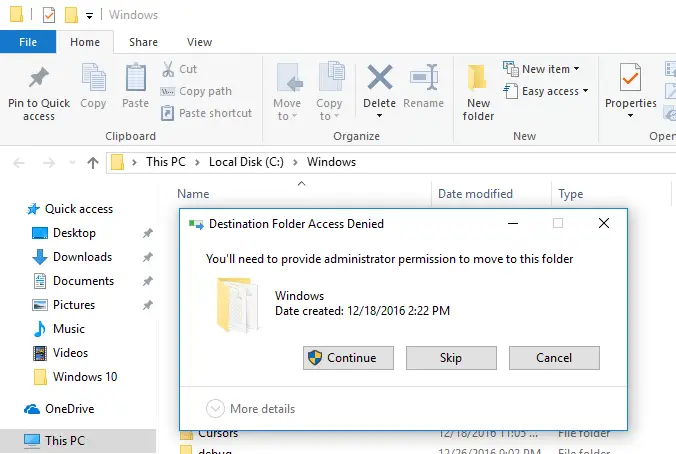Click the new folder quick-access toolbar icon
This screenshot has width=676, height=454.
coord(71,15)
